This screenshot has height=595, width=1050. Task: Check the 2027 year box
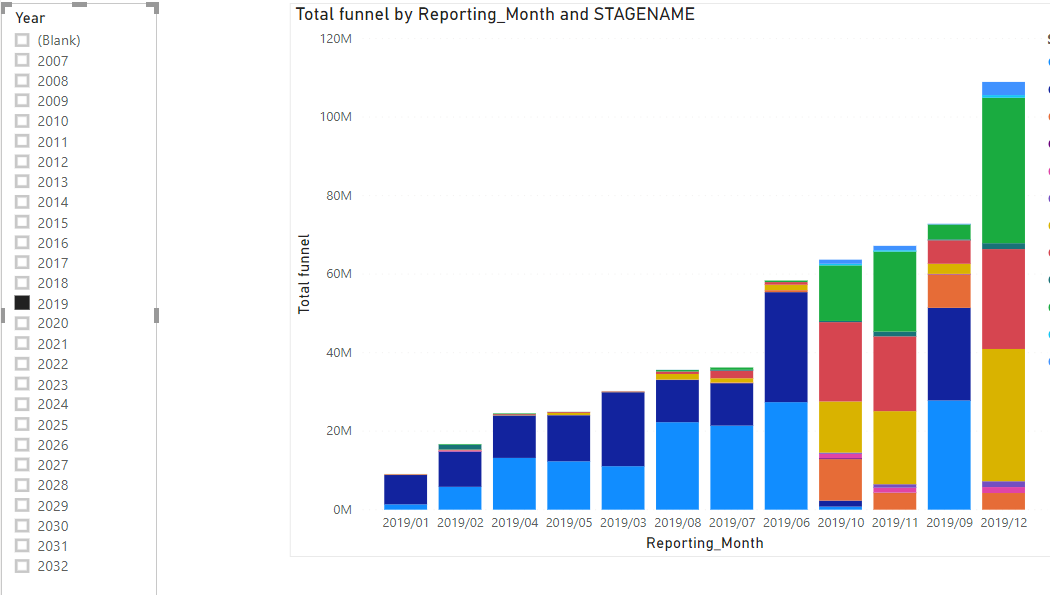click(22, 464)
